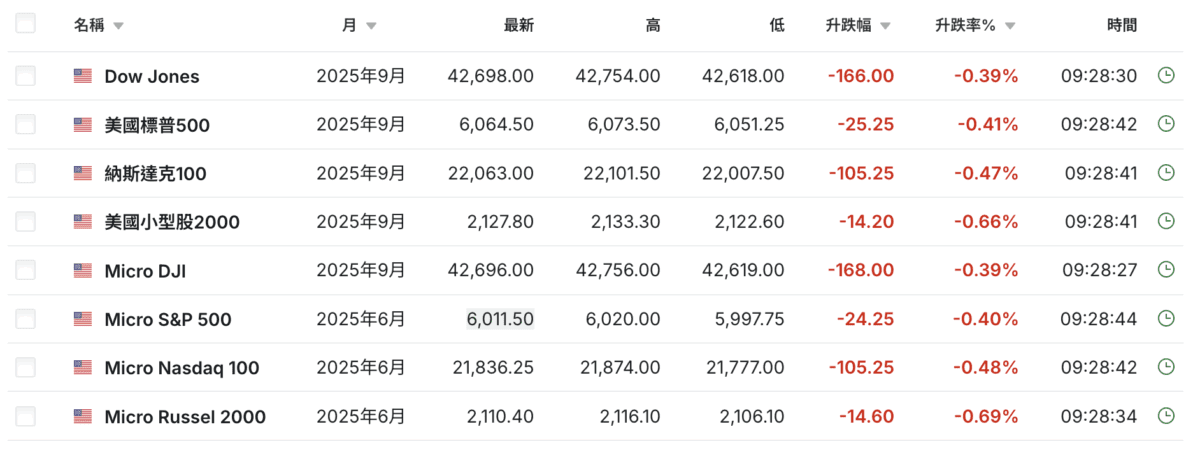The width and height of the screenshot is (1200, 457).
Task: Check the box for Dow Jones row
Action: (26, 76)
